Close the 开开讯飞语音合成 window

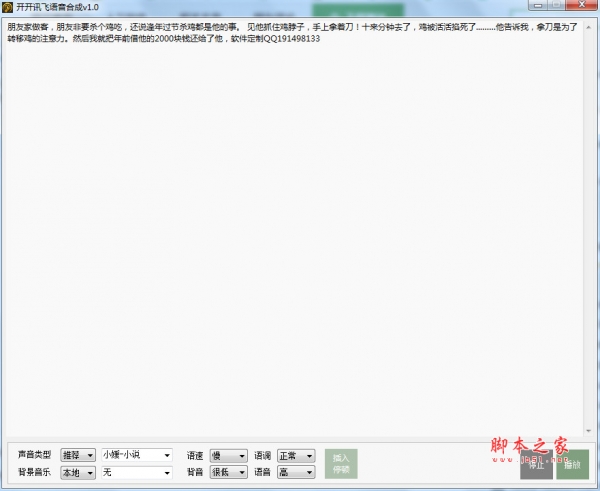coord(582,5)
